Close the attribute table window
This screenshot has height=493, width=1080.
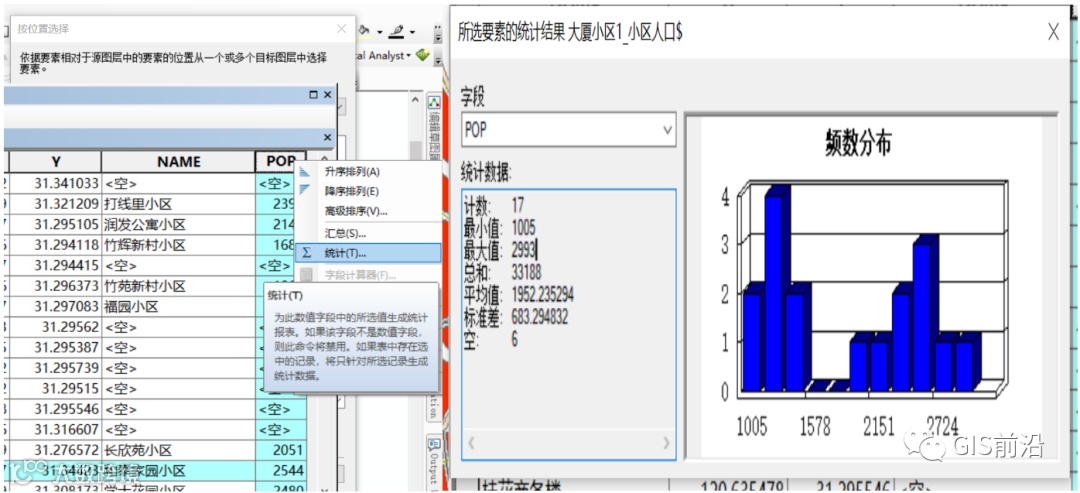[327, 94]
